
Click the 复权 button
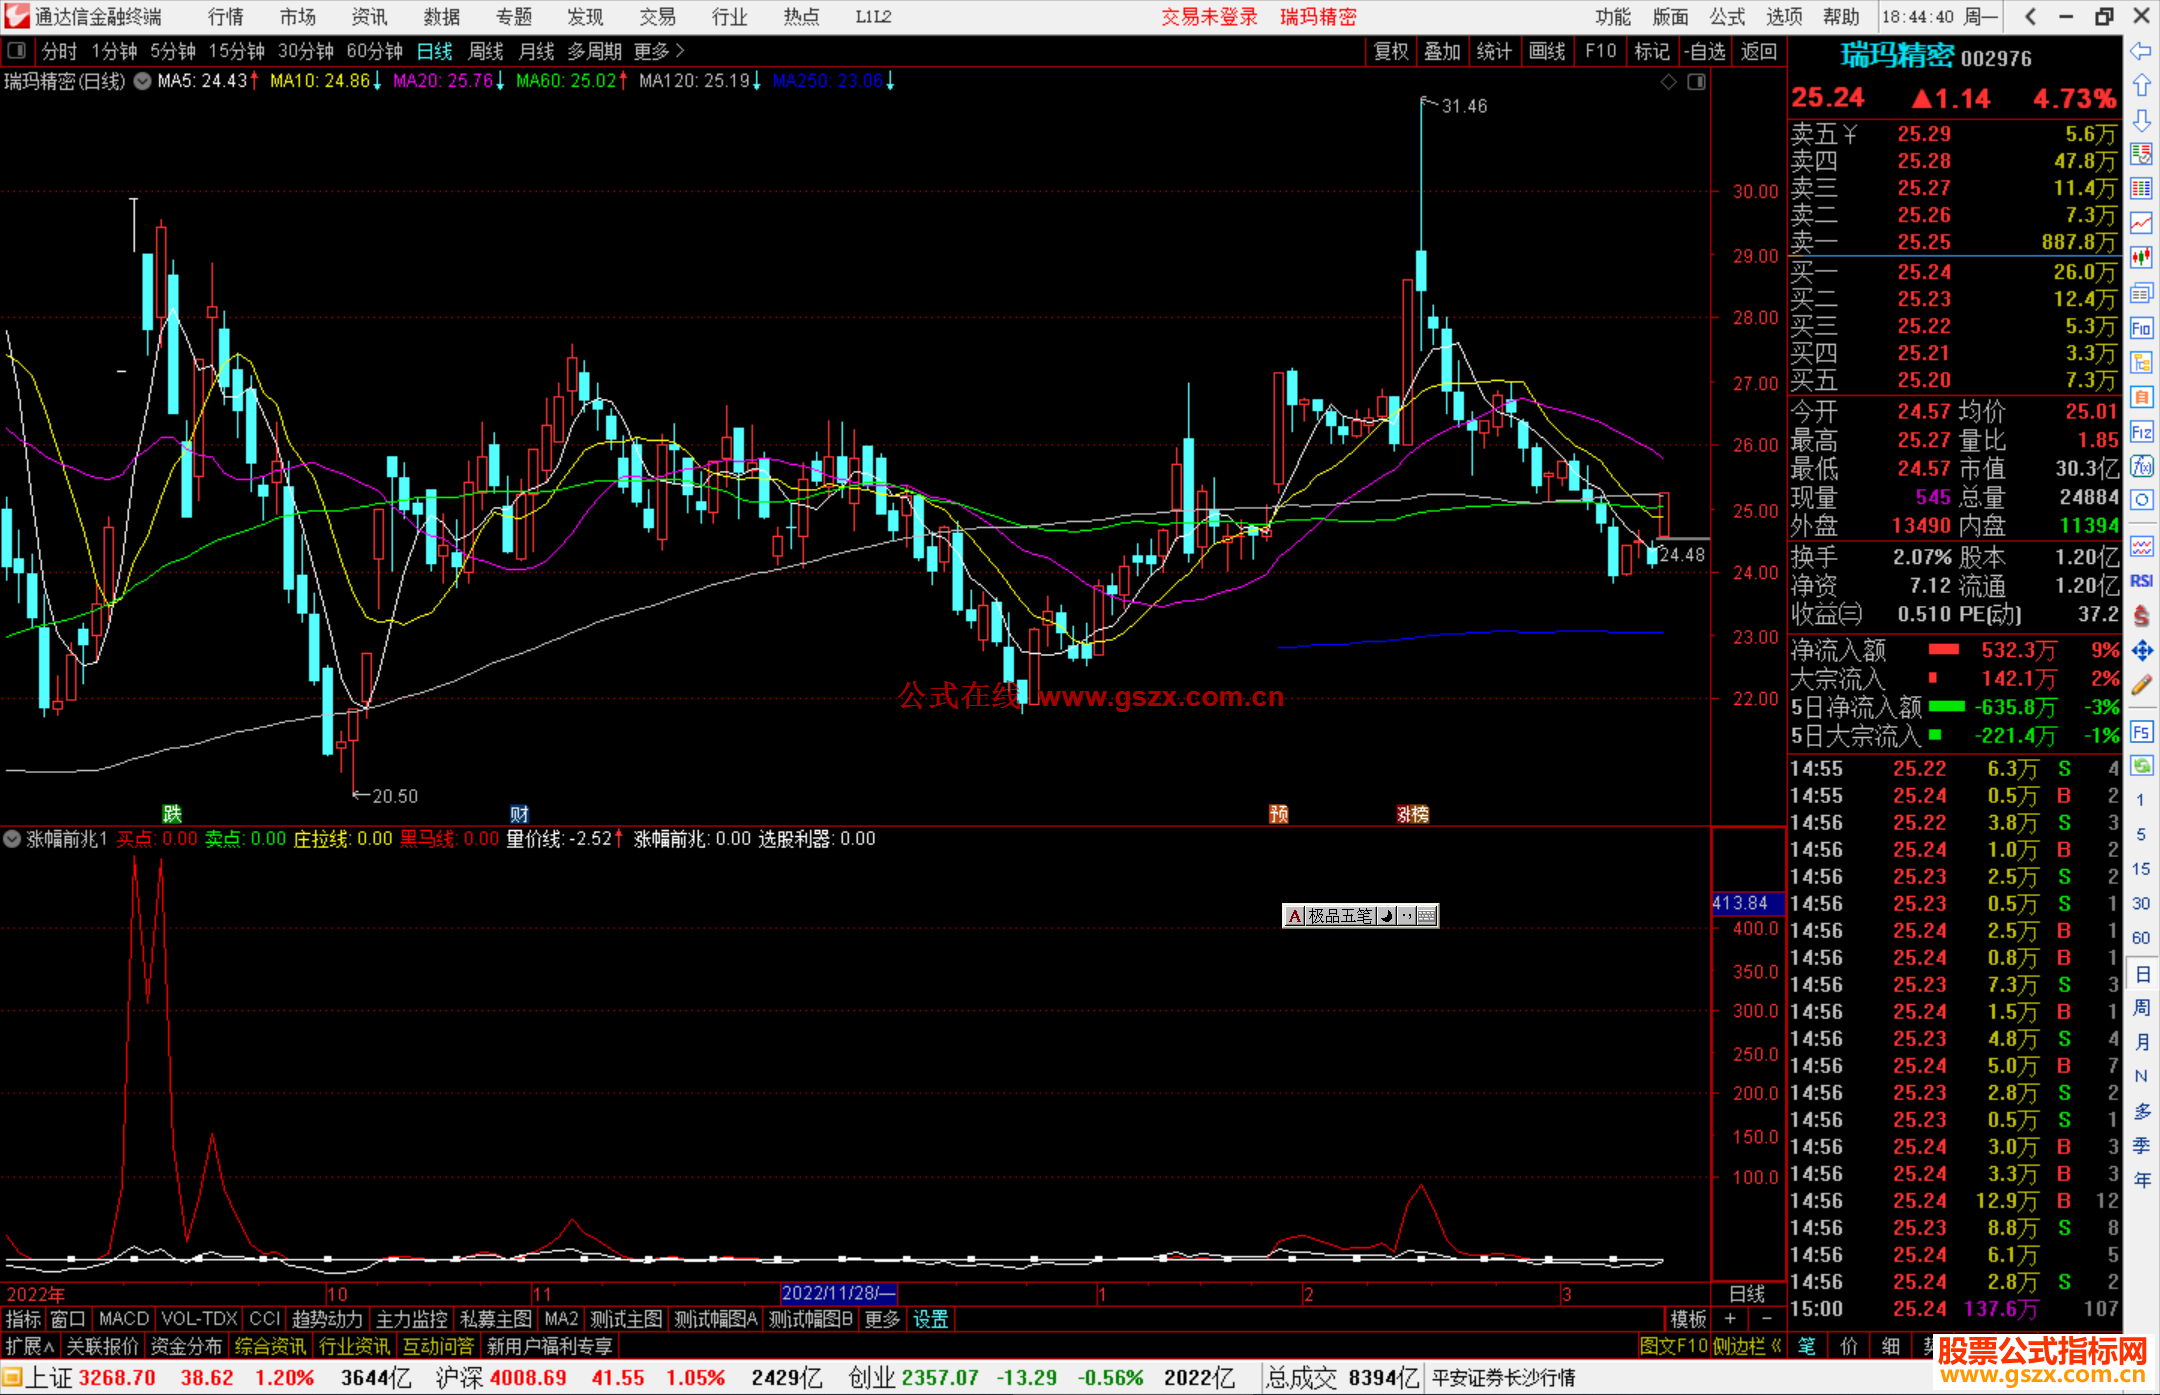click(x=1391, y=51)
